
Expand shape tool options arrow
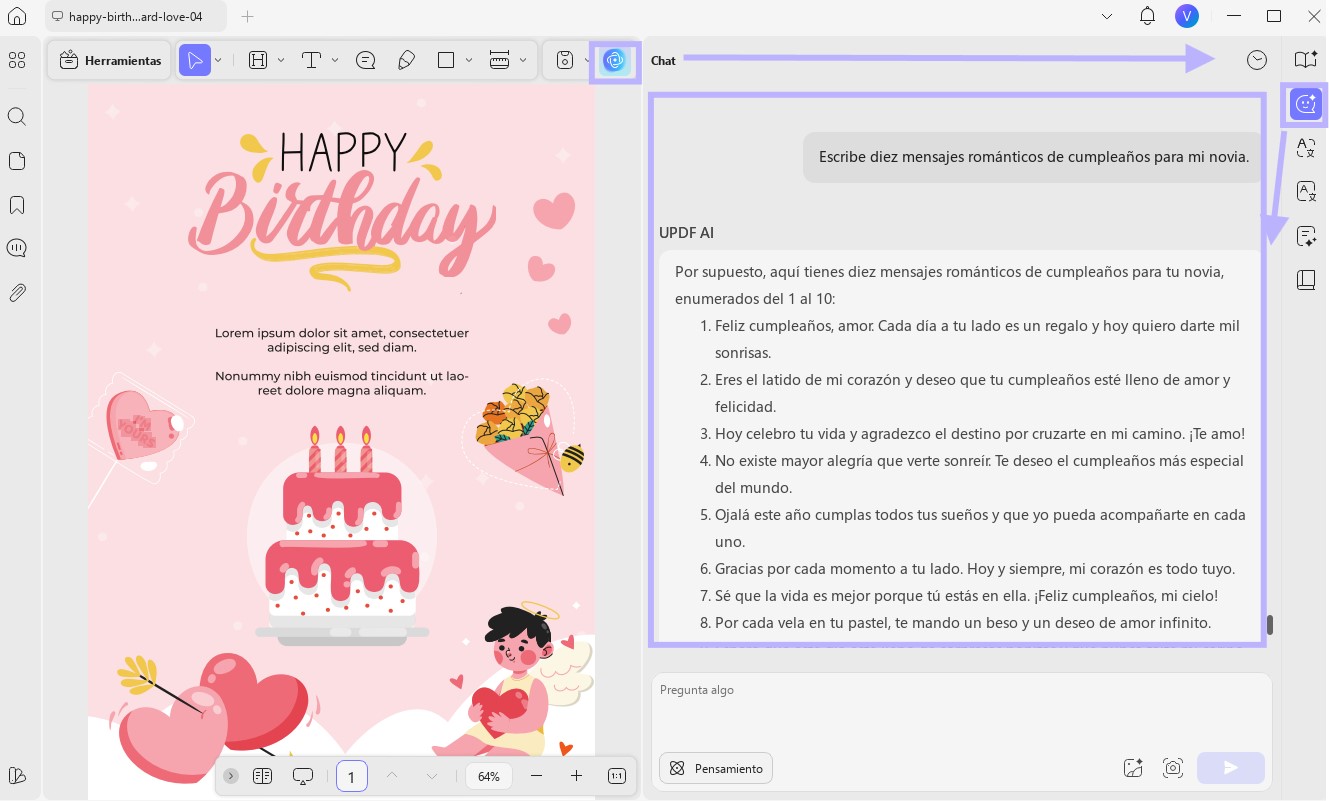point(469,61)
